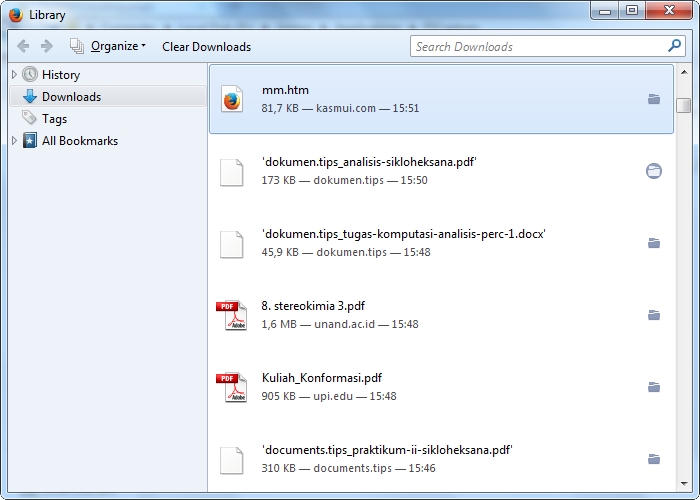This screenshot has width=700, height=500.
Task: Expand the History tree node
Action: coord(14,75)
